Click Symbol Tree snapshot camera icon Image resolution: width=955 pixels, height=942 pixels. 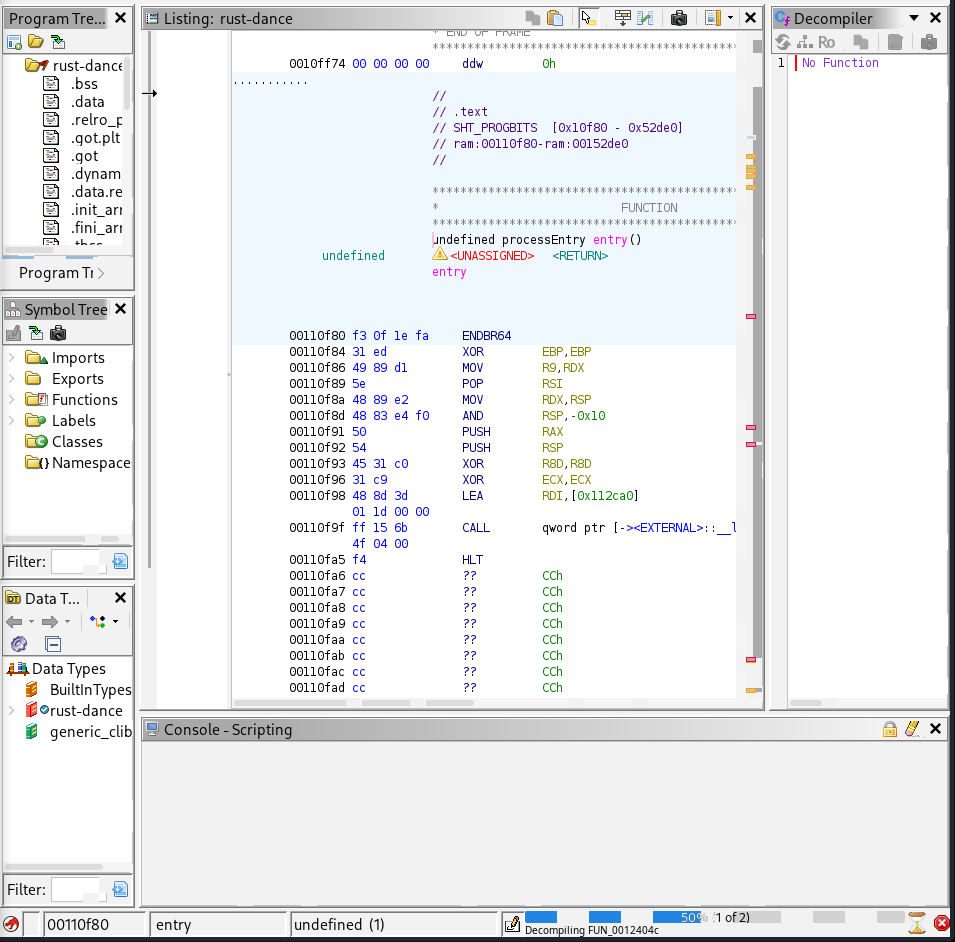pos(58,334)
